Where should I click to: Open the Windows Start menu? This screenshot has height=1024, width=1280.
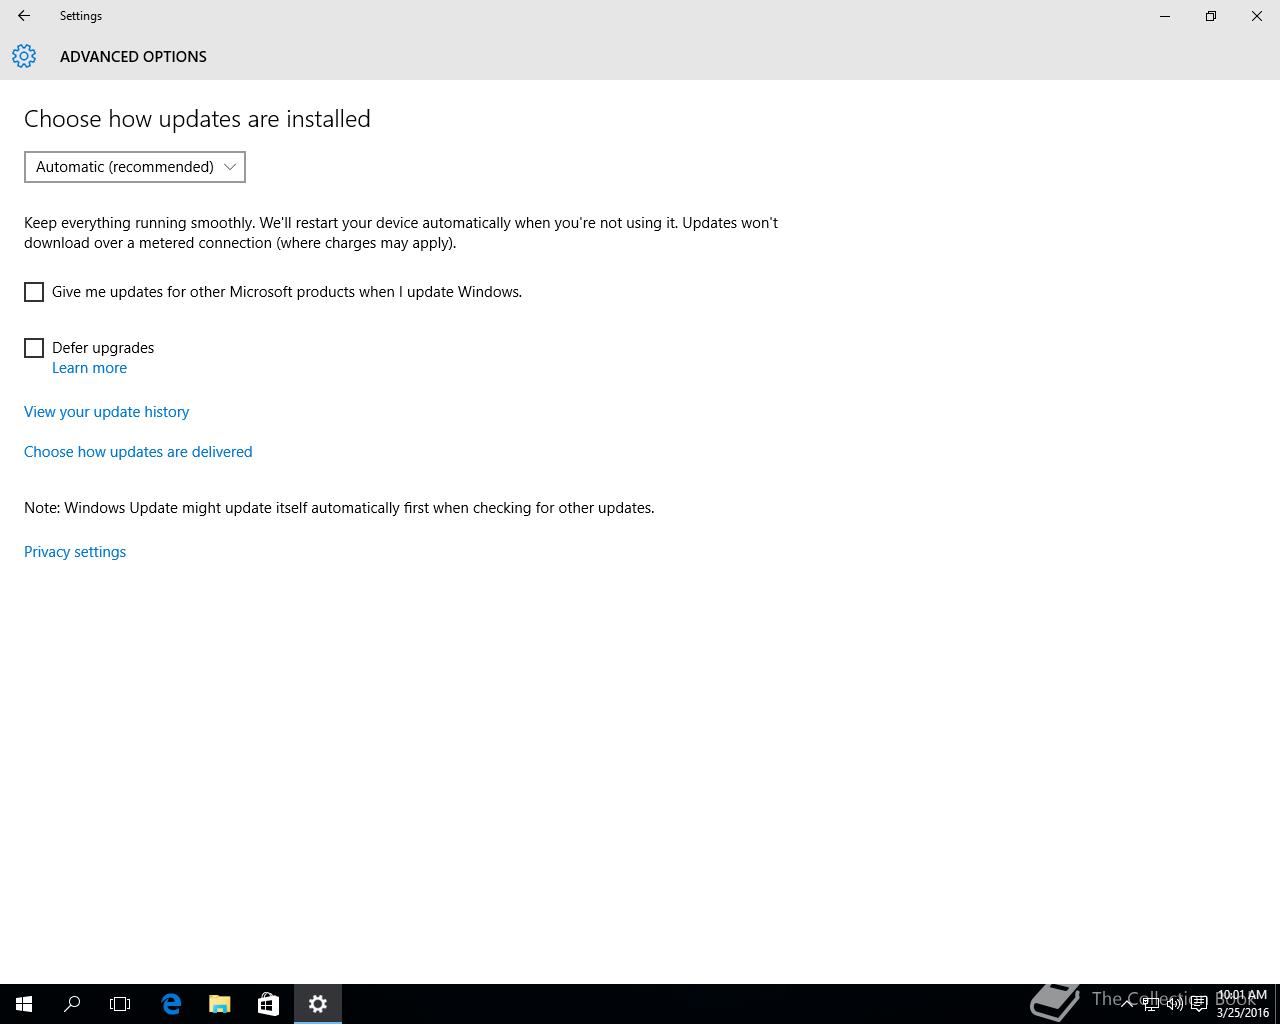tap(24, 1004)
